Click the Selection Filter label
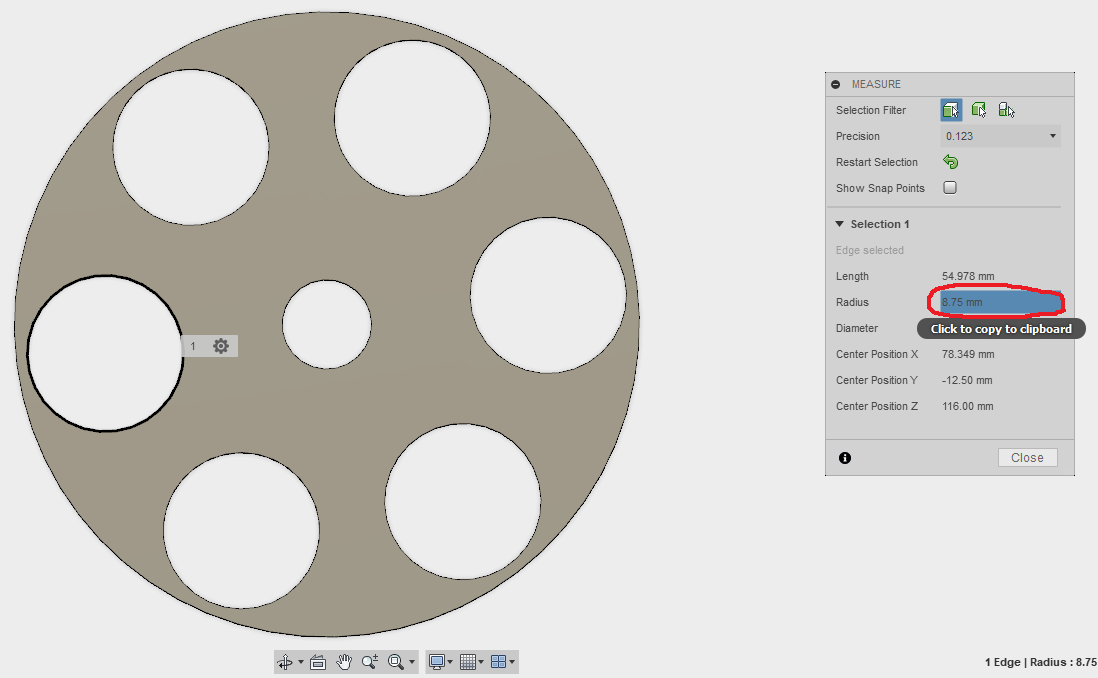Viewport: 1098px width, 678px height. point(870,110)
